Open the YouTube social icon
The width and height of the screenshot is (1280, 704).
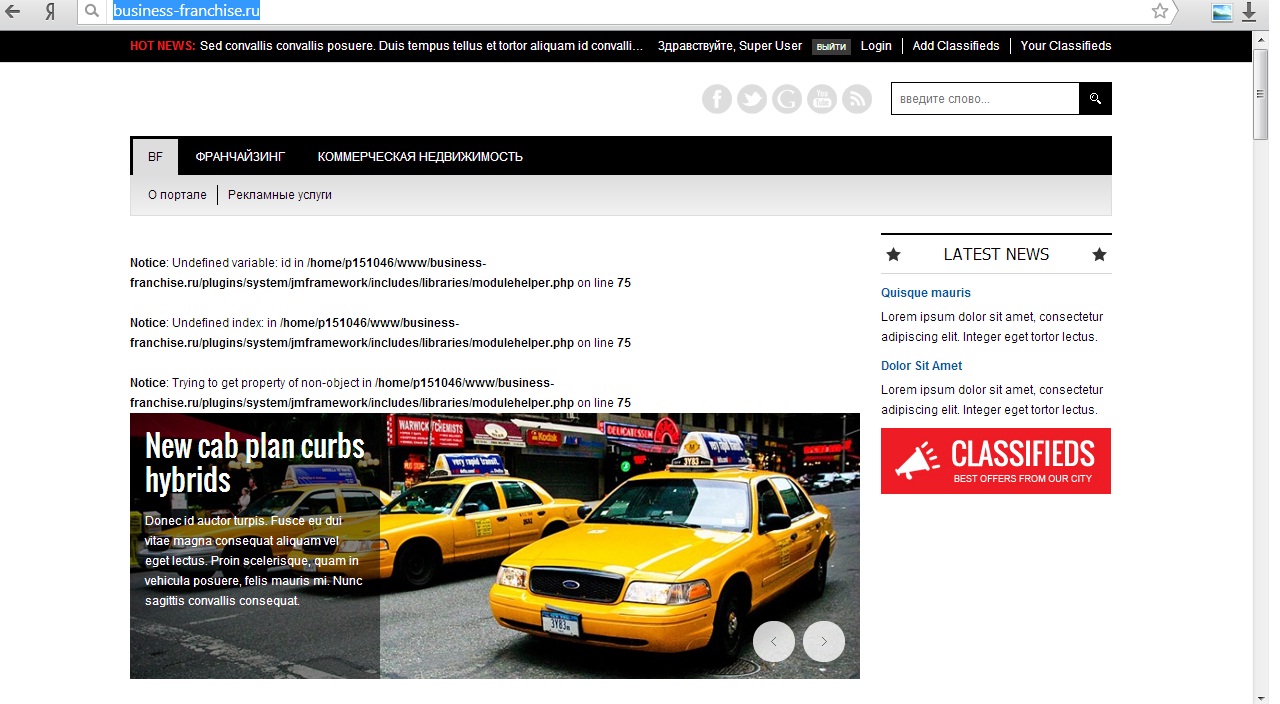point(822,99)
